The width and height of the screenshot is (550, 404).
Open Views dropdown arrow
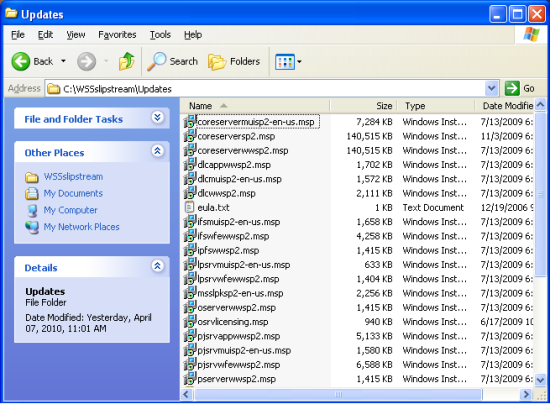(299, 62)
